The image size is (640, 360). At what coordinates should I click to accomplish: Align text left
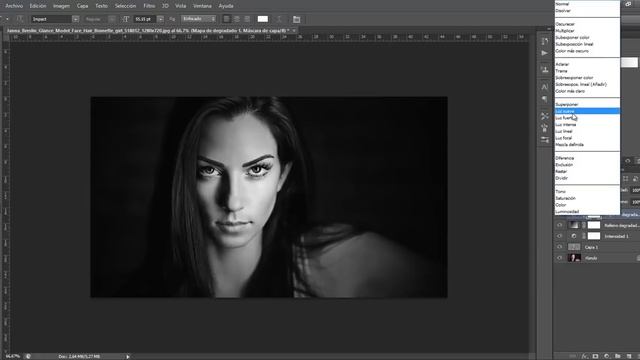(x=227, y=19)
